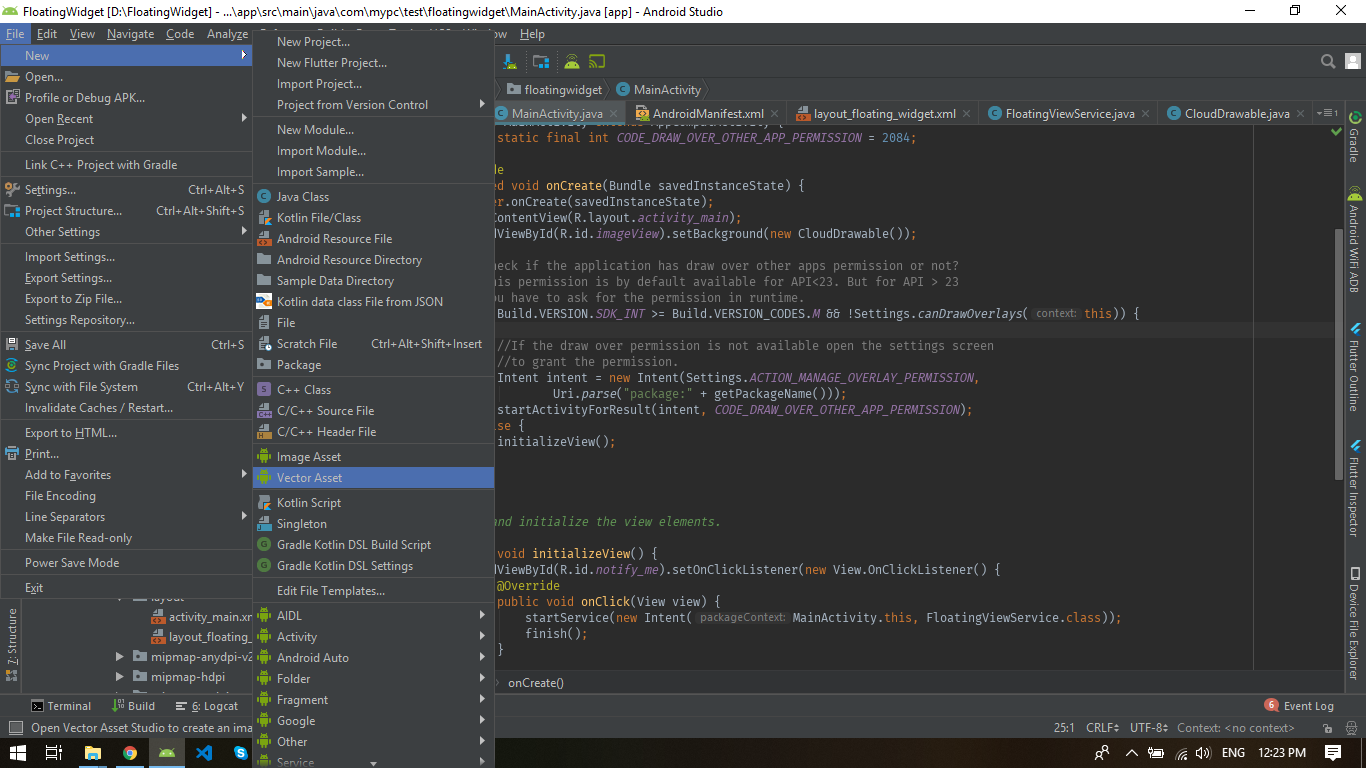Click the green cast screen toolbar icon
Screen dimensions: 1366x768
[597, 61]
